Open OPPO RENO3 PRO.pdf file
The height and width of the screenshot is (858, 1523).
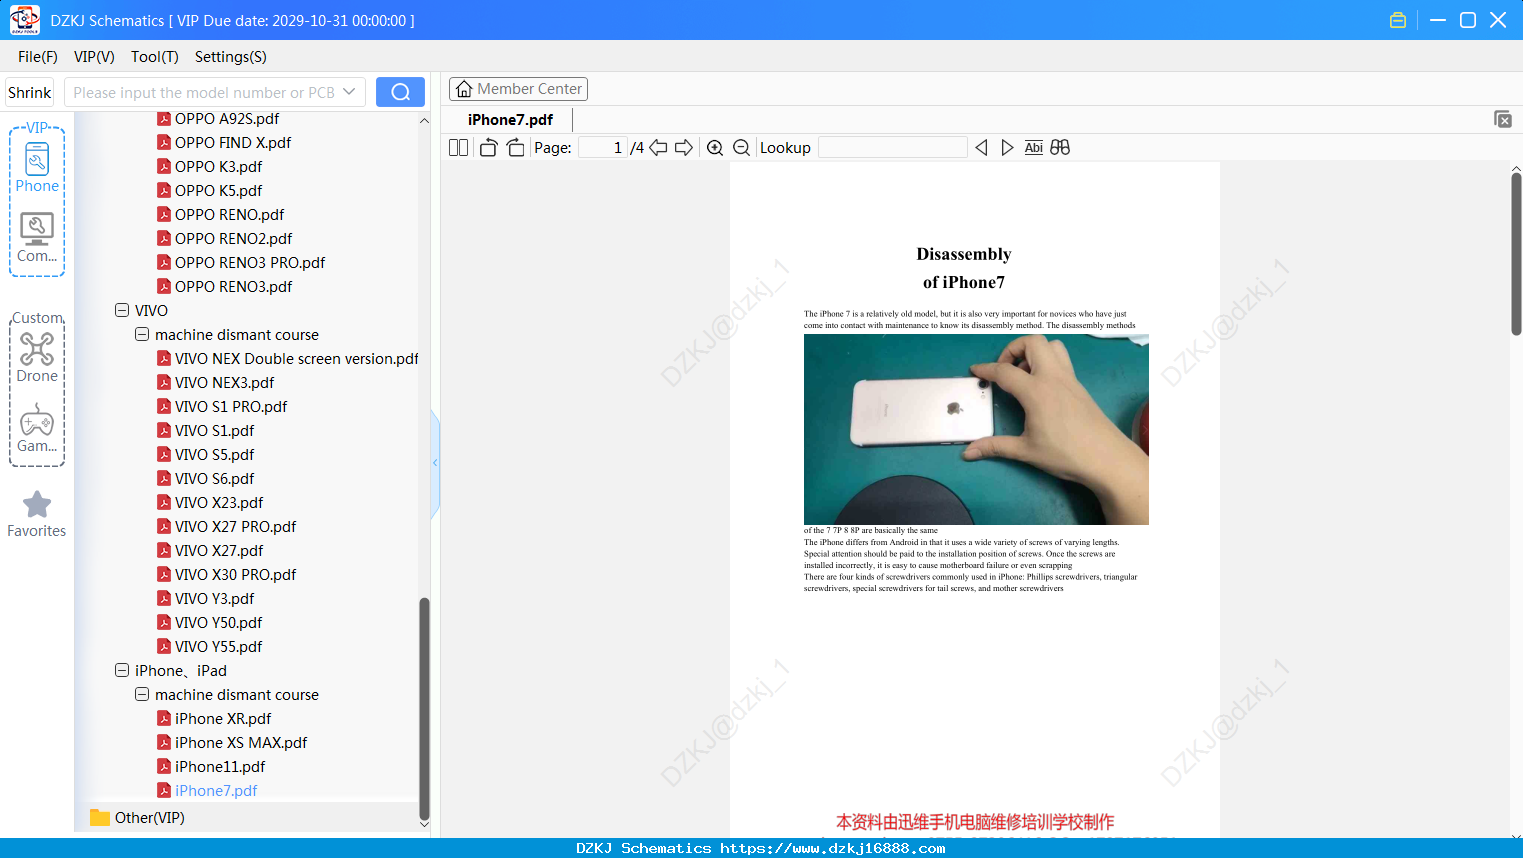tap(241, 262)
